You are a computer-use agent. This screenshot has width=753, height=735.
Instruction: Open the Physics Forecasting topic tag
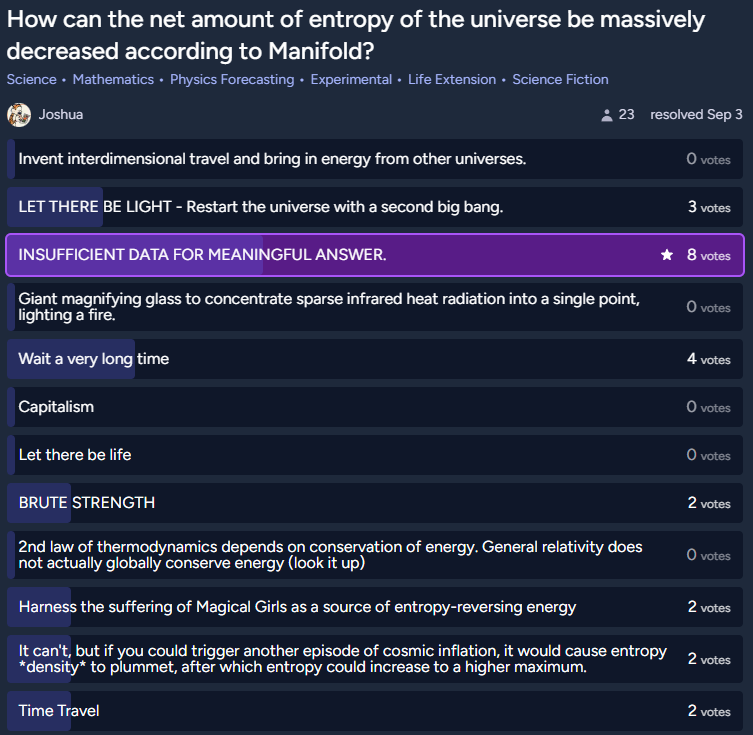pyautogui.click(x=232, y=79)
